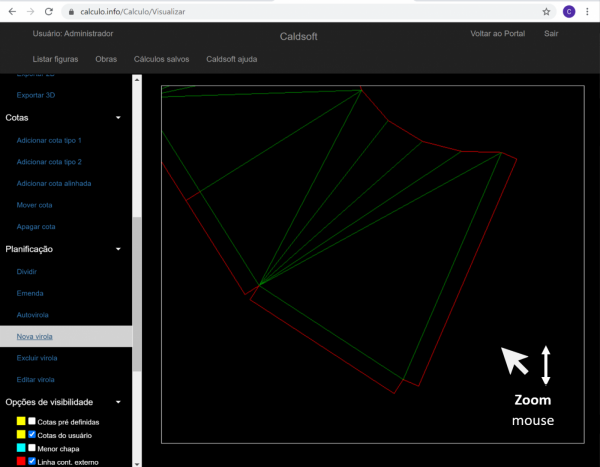Select Nova virola in sidebar
The height and width of the screenshot is (467, 600).
click(37, 336)
